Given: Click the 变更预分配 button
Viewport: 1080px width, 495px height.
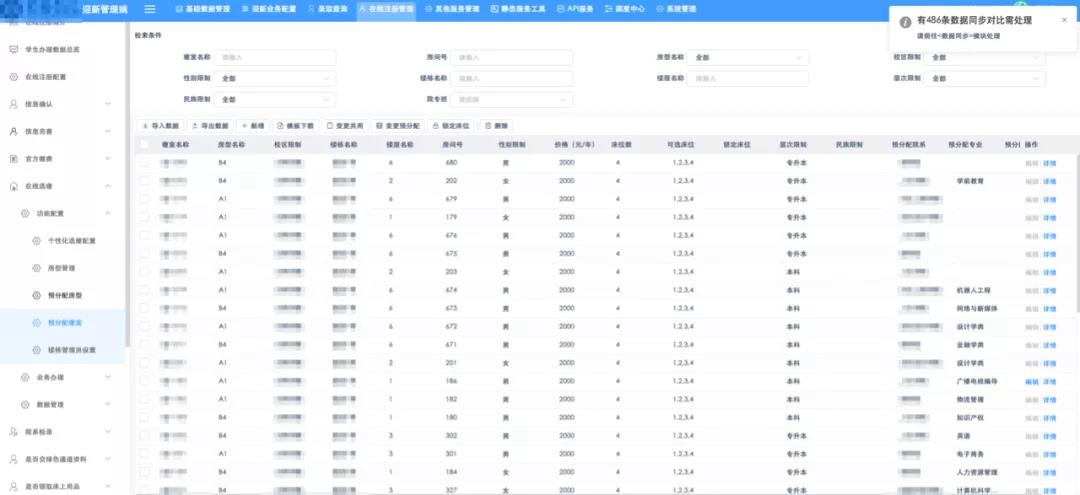Looking at the screenshot, I should pyautogui.click(x=398, y=126).
